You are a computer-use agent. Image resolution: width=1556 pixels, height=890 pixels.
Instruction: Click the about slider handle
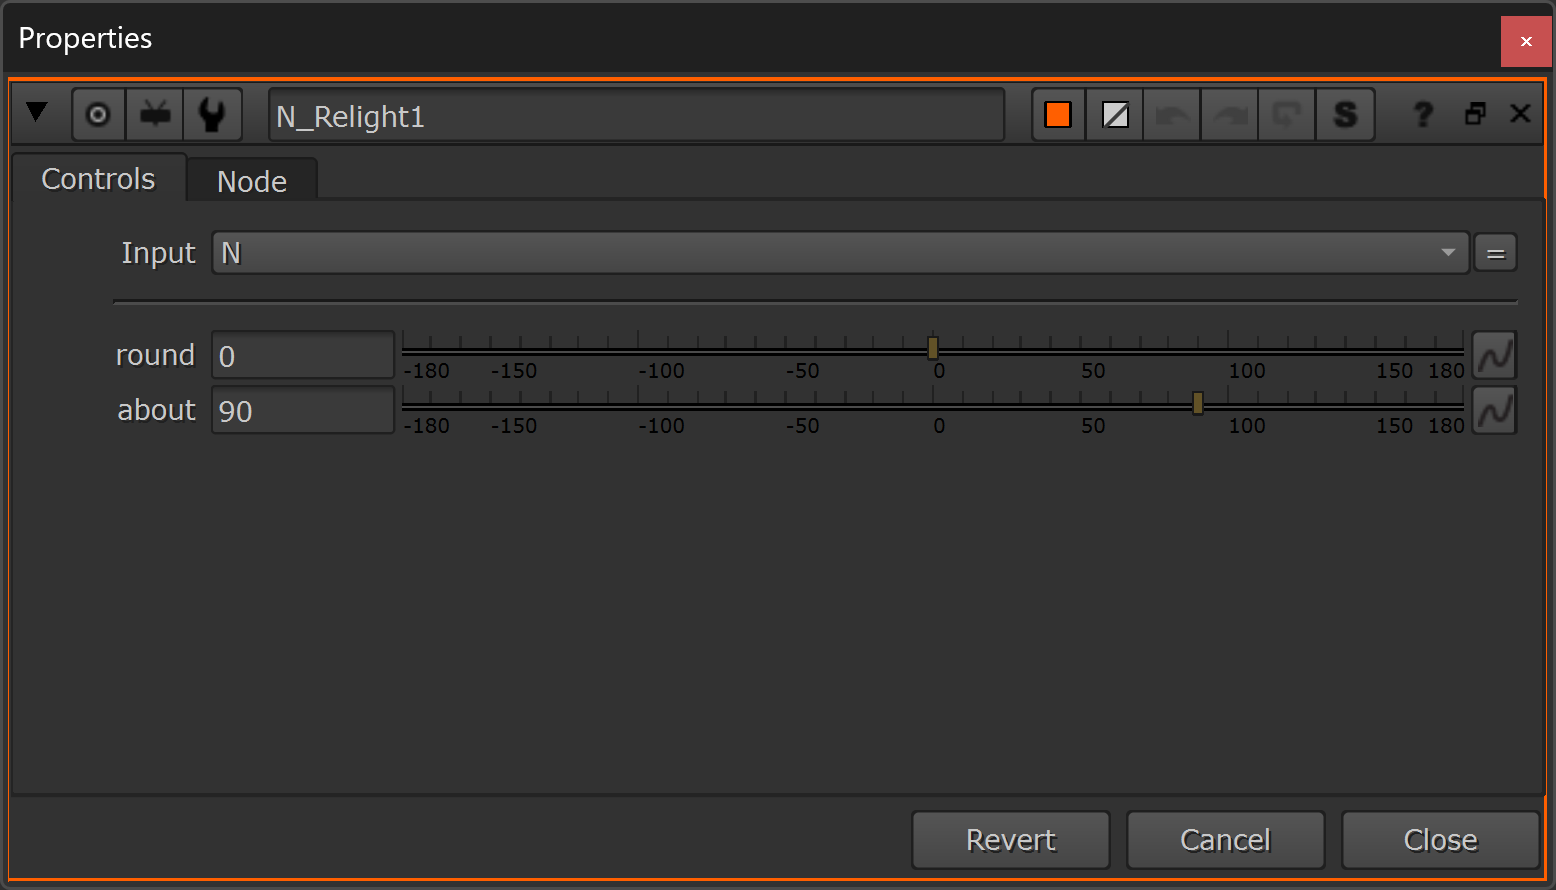(x=1198, y=403)
